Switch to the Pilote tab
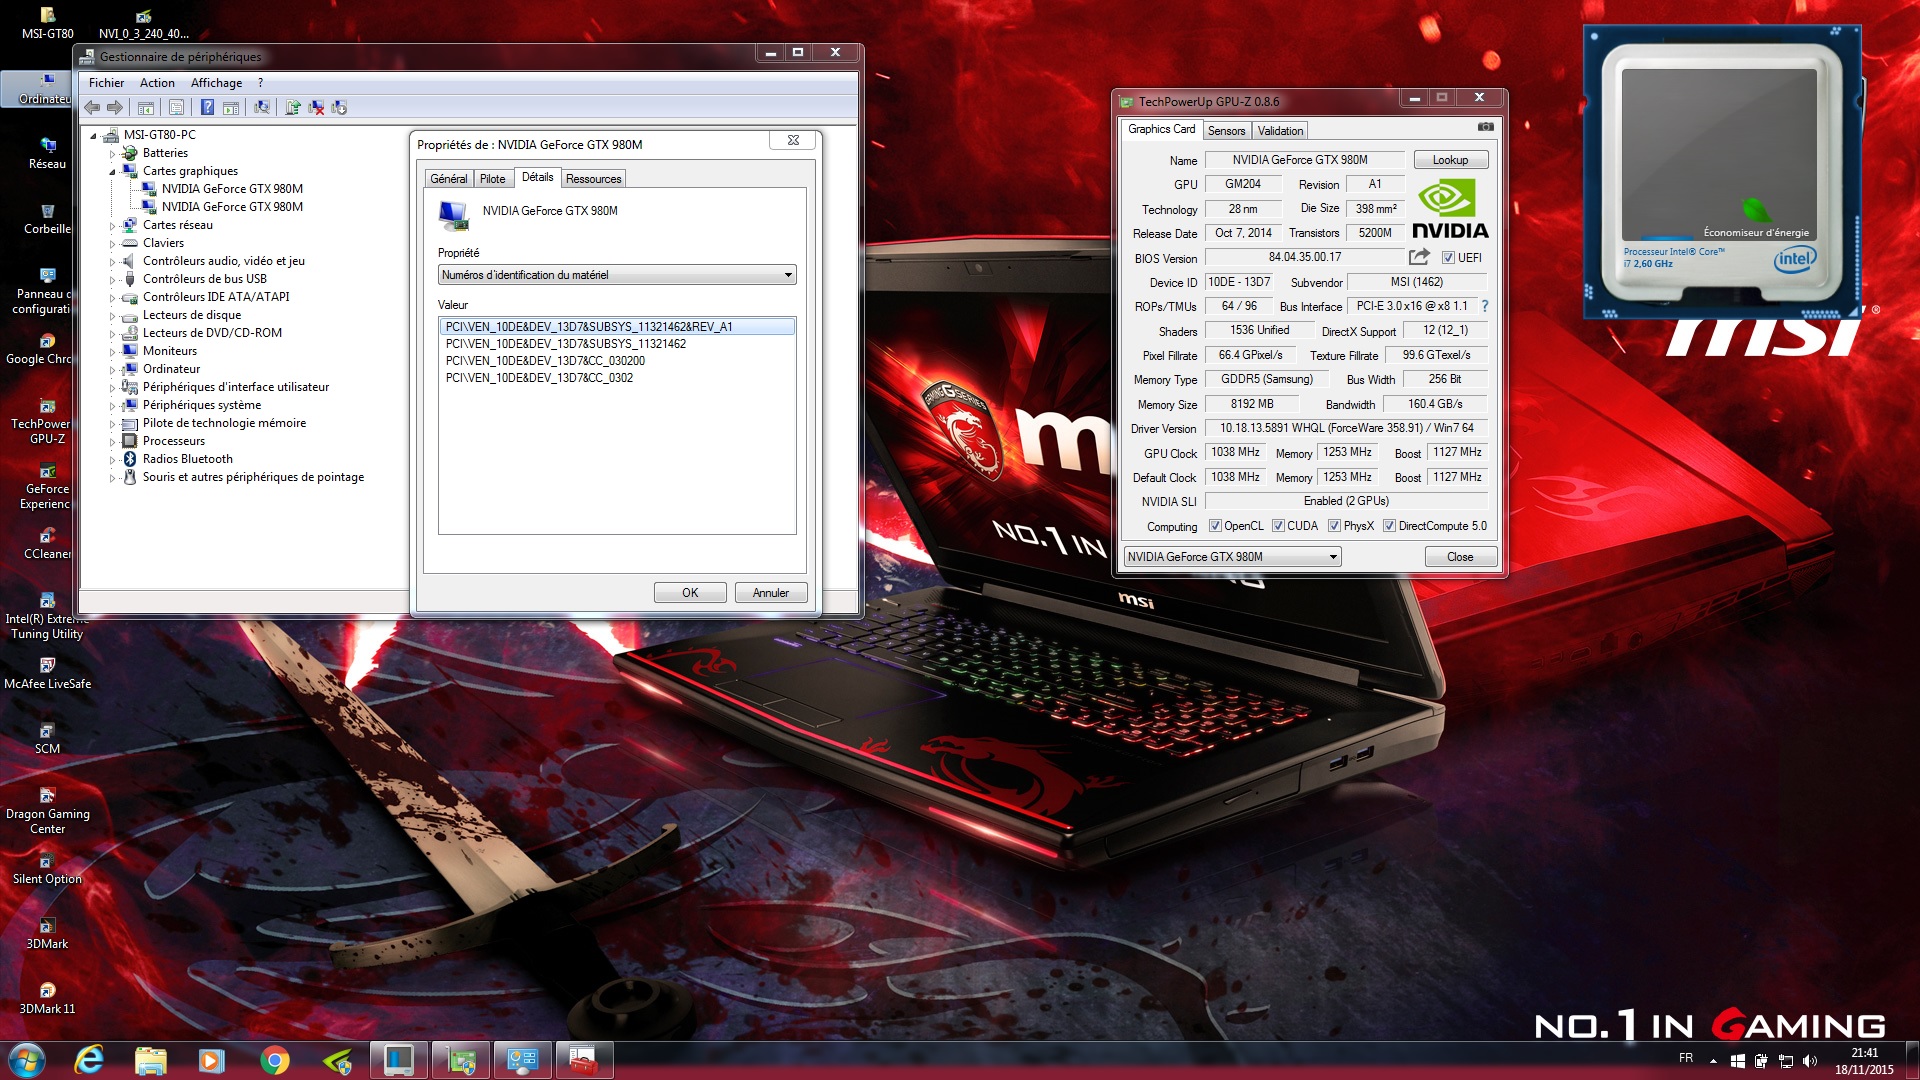The width and height of the screenshot is (1920, 1080). [x=492, y=179]
